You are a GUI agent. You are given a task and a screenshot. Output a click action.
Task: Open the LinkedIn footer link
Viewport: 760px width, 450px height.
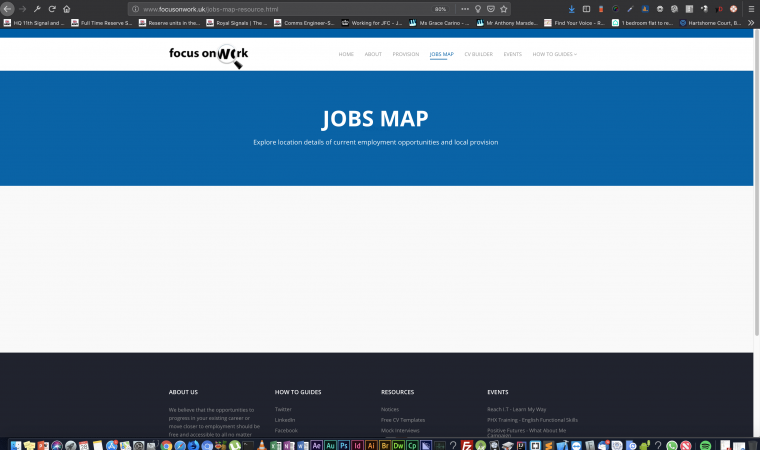pyautogui.click(x=285, y=420)
